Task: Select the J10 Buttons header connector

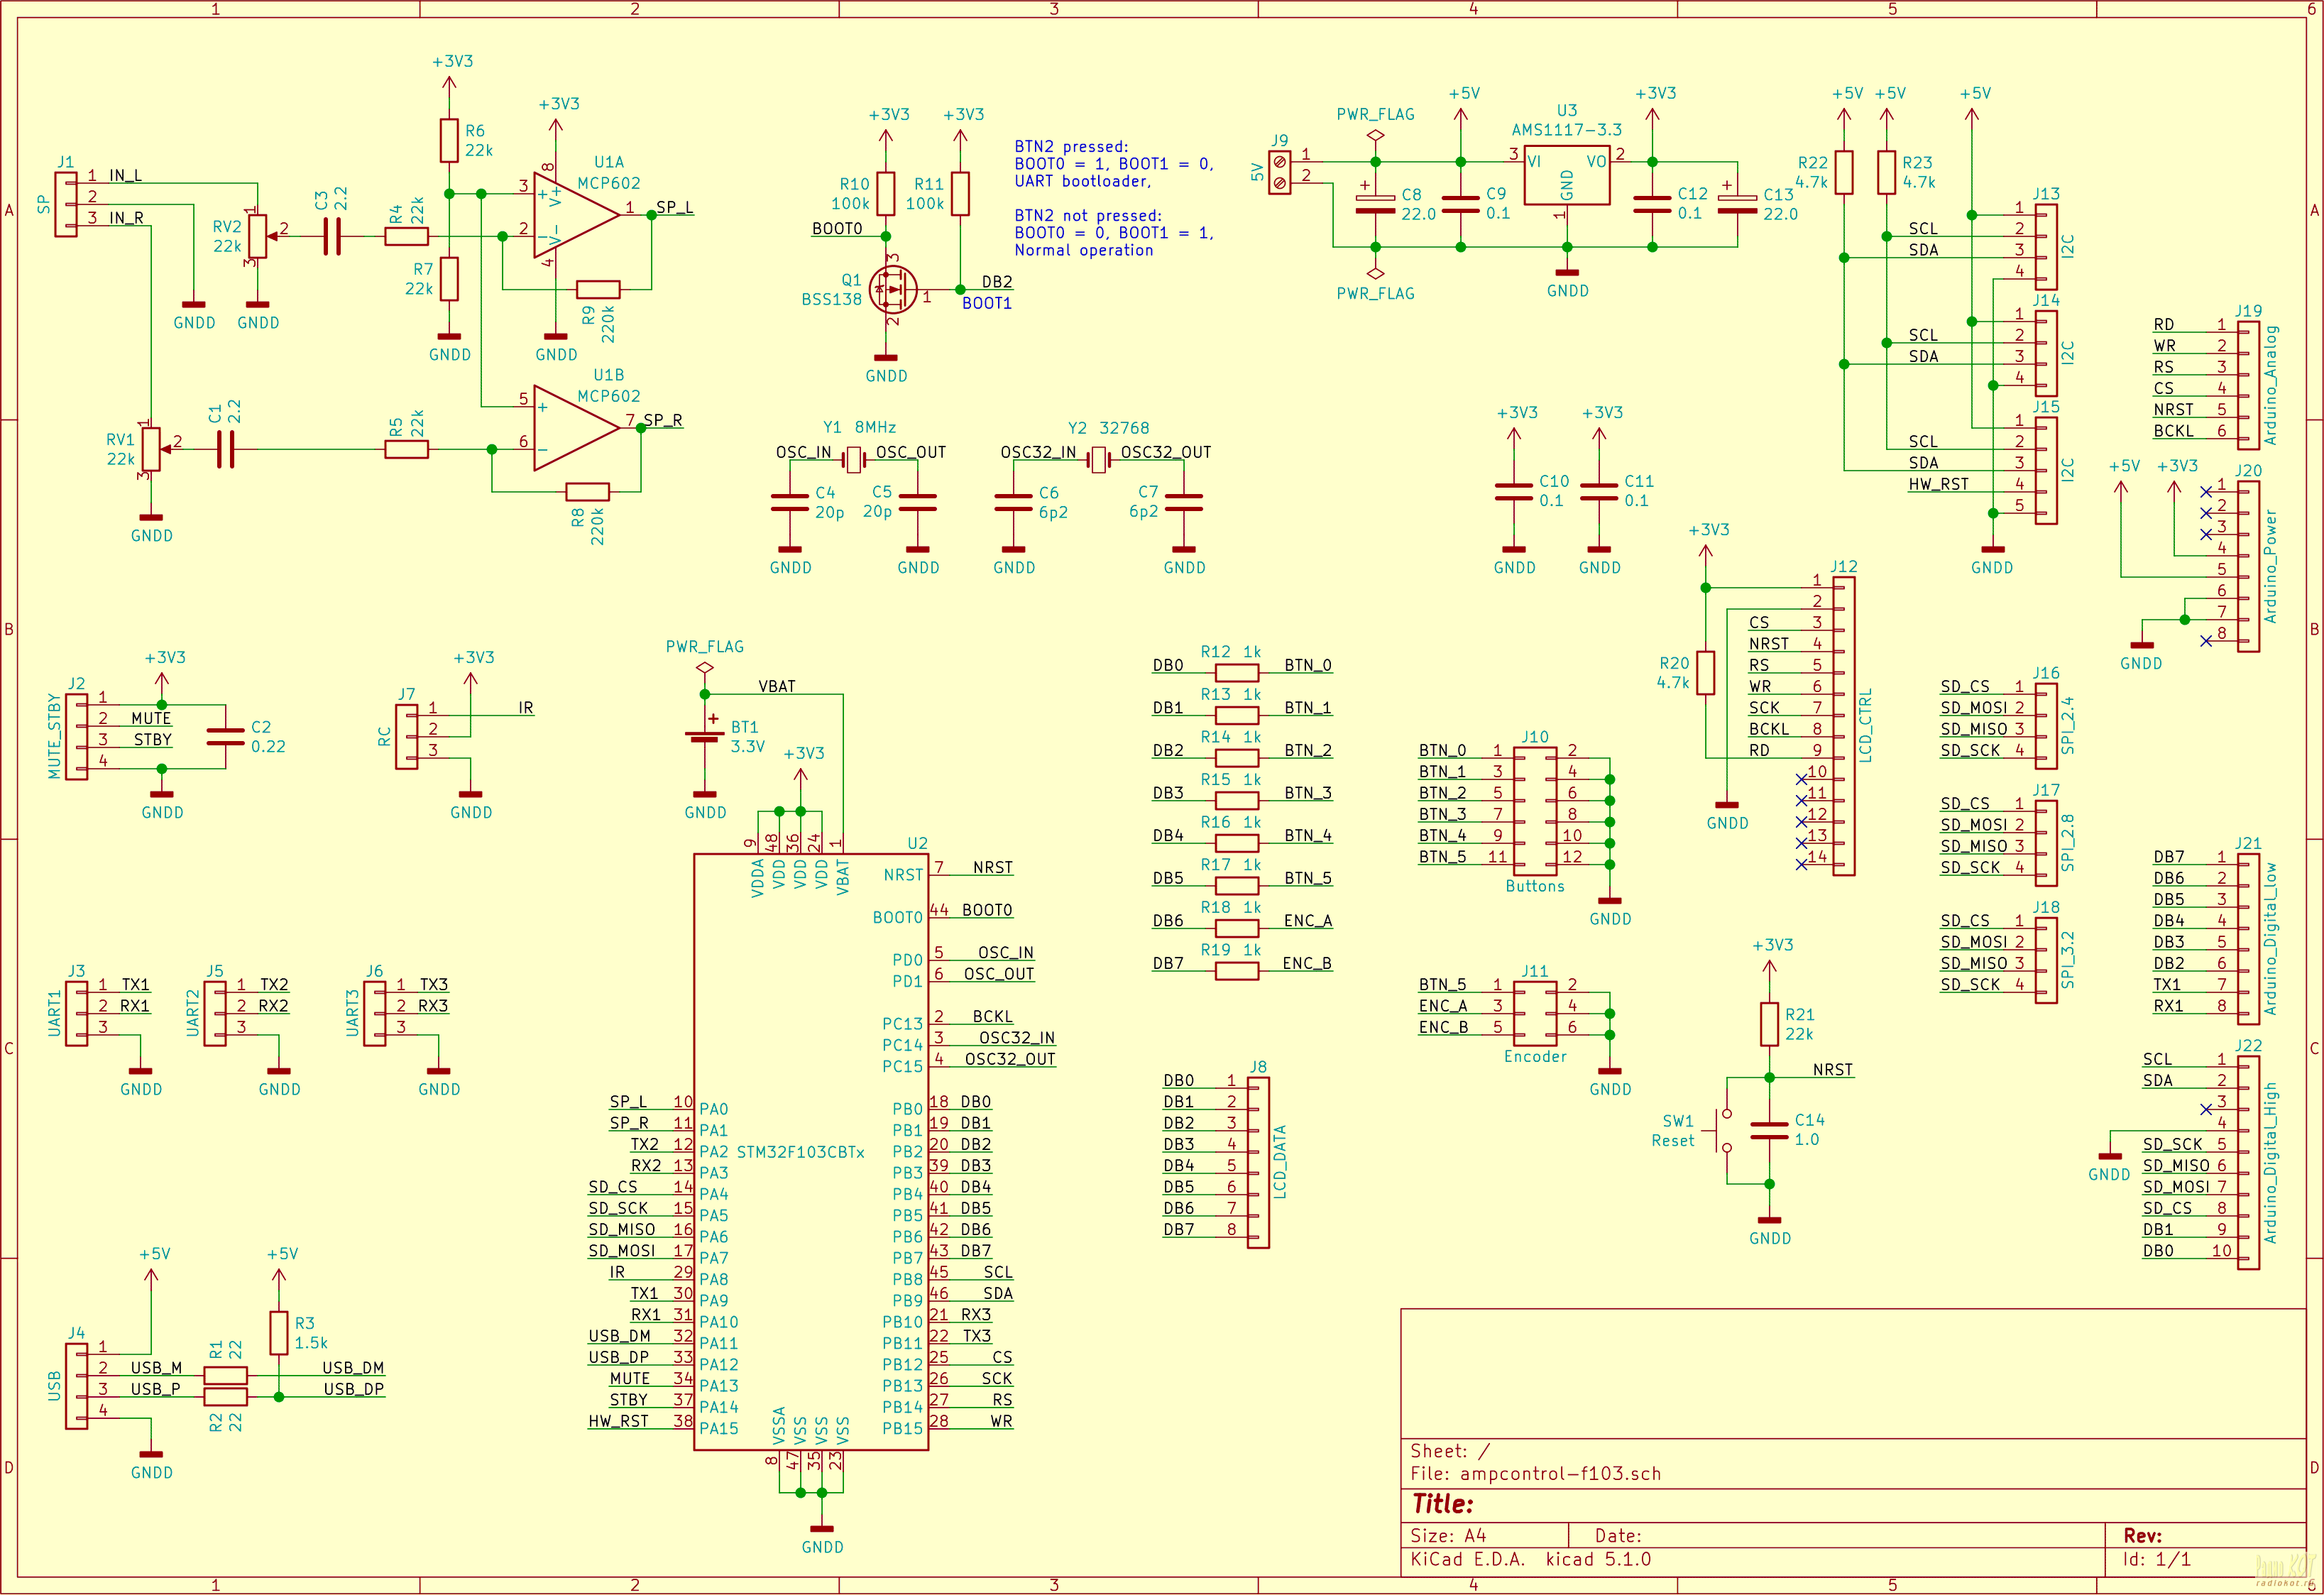Action: 1534,811
